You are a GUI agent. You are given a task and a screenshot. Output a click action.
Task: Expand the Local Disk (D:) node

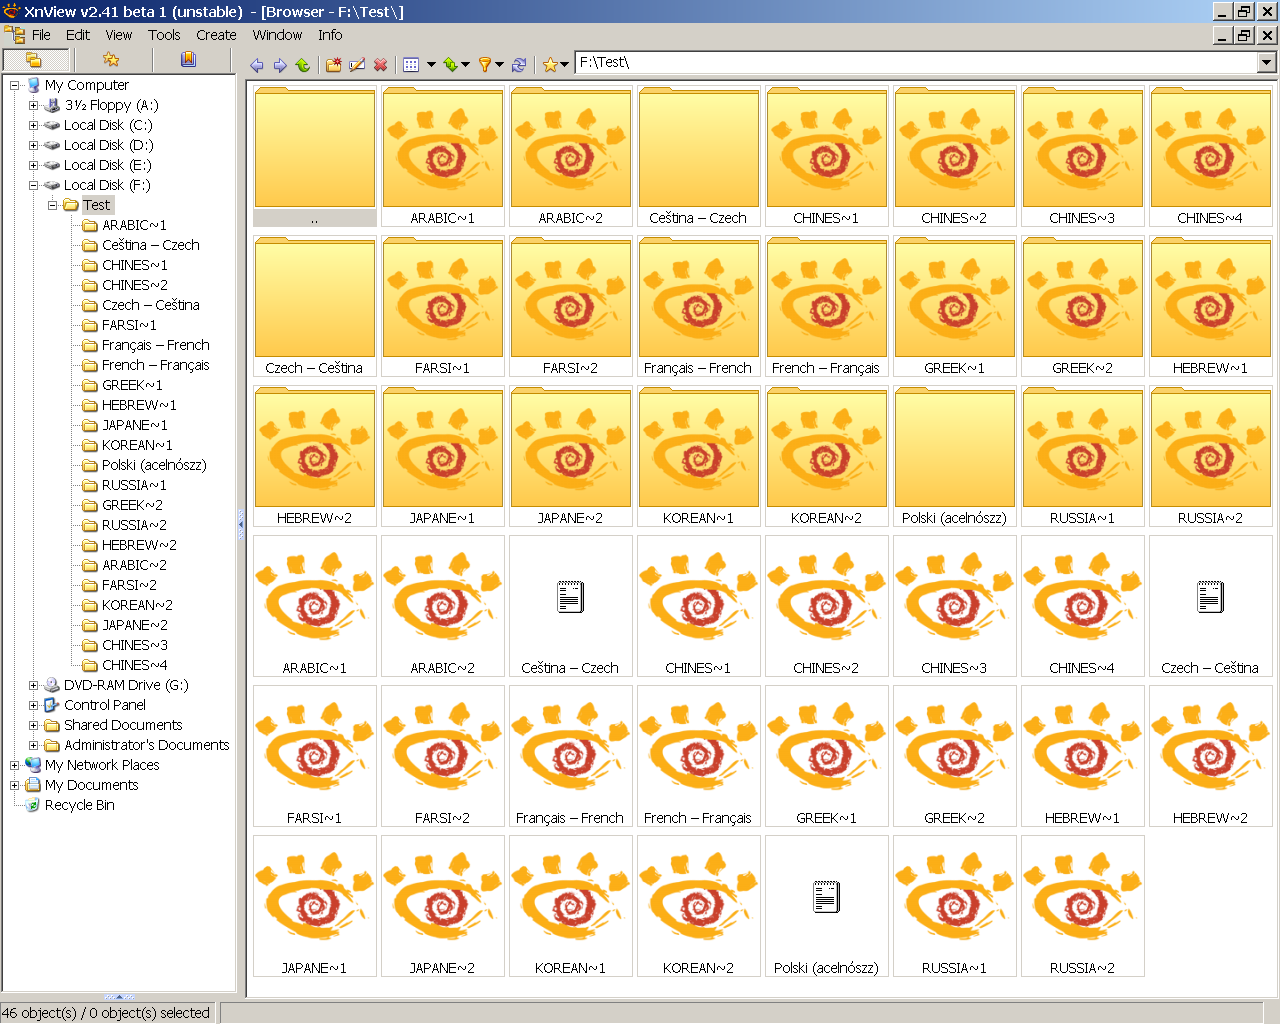coord(33,145)
